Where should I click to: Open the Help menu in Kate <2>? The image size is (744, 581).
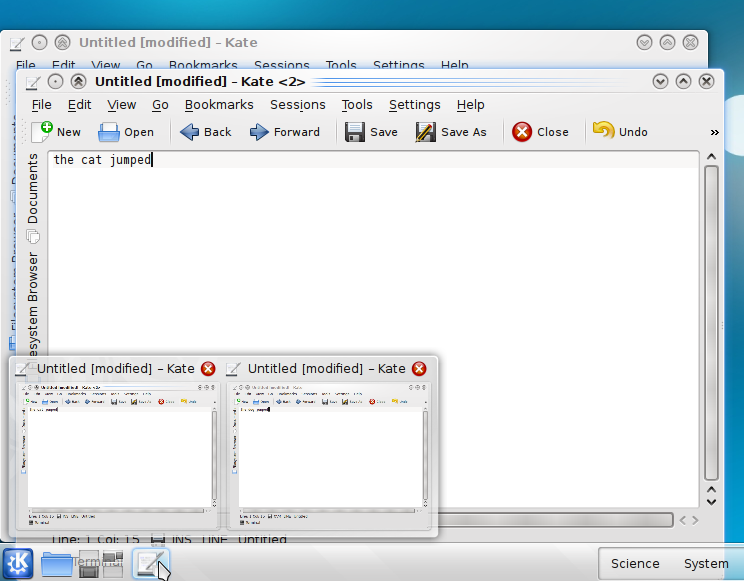tap(471, 104)
